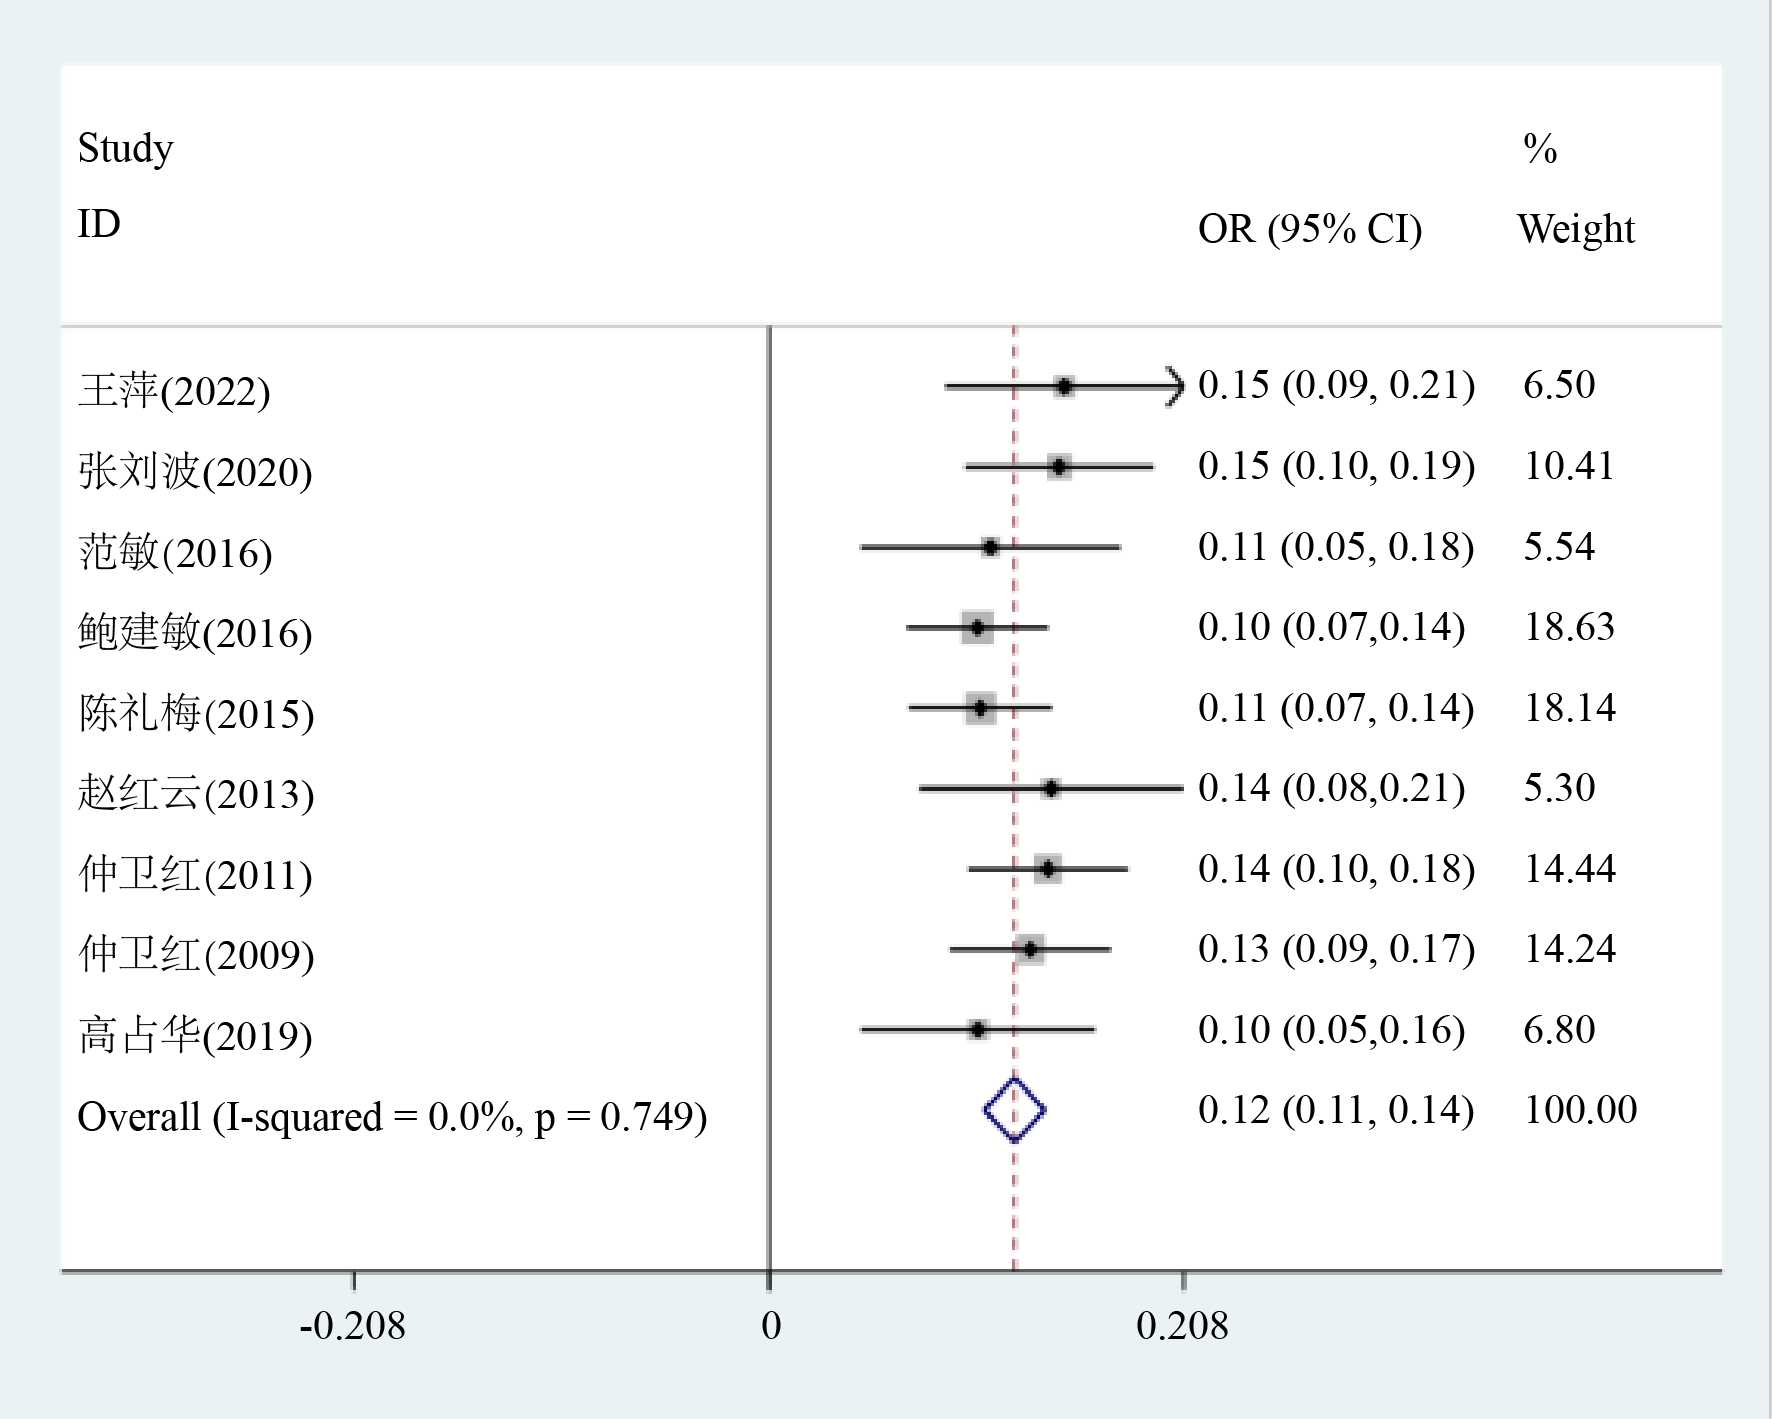
Task: Click the 王萍(2022) study label
Action: tap(174, 390)
